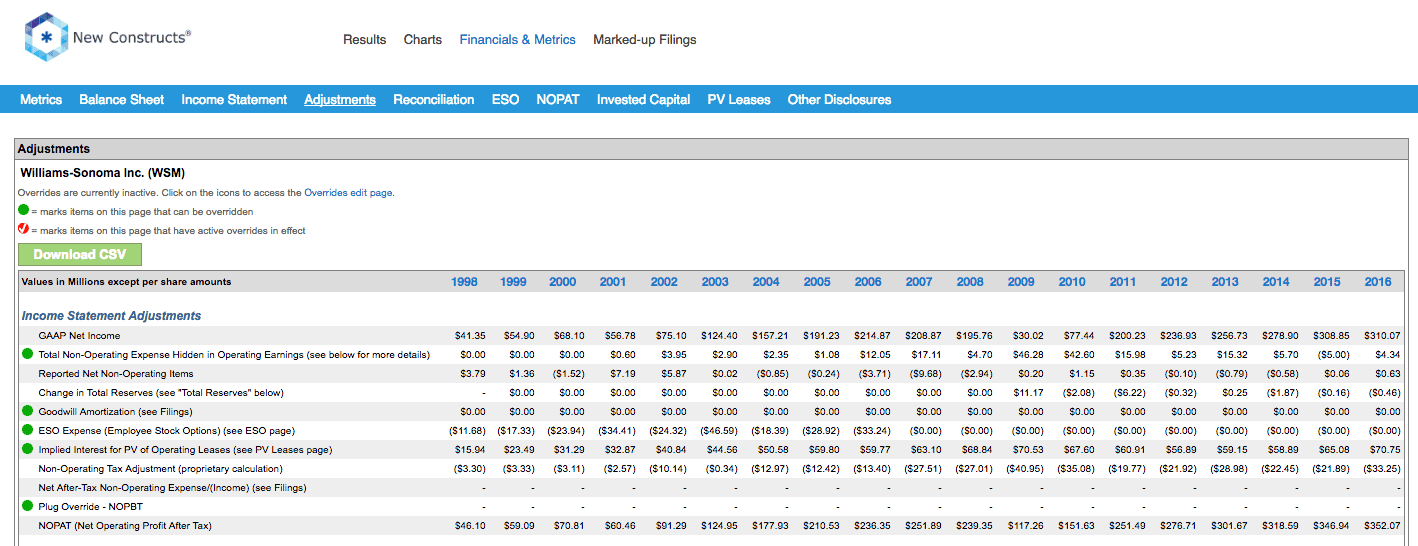Open the Results page

click(364, 40)
